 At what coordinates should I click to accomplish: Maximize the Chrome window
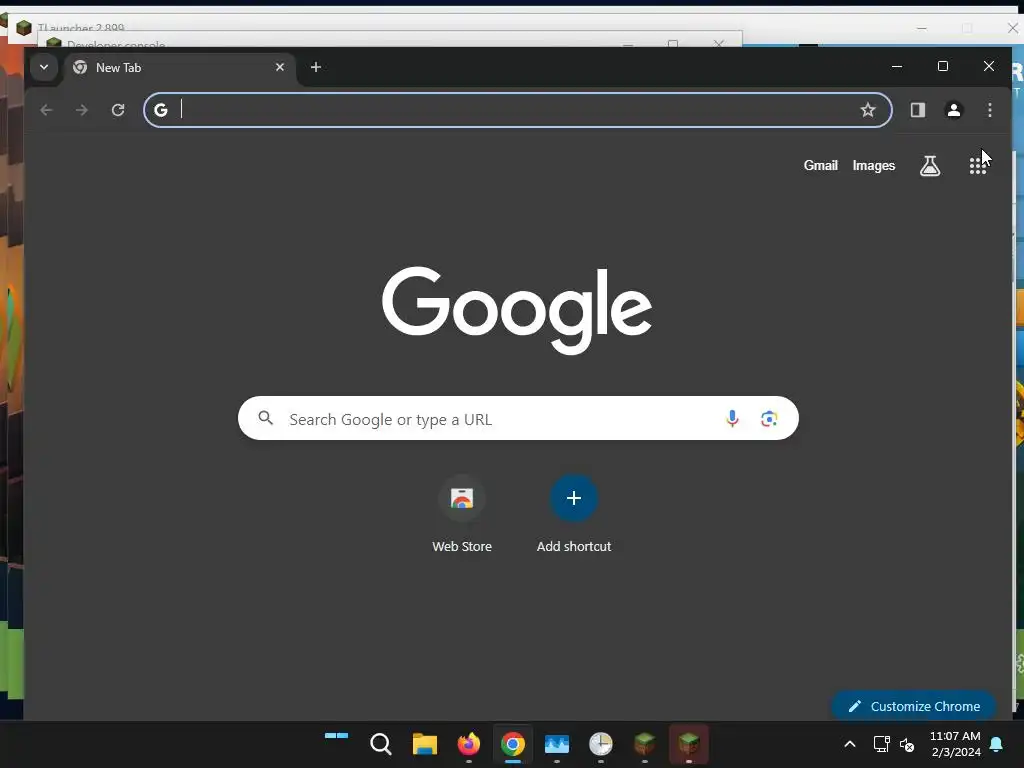point(942,66)
